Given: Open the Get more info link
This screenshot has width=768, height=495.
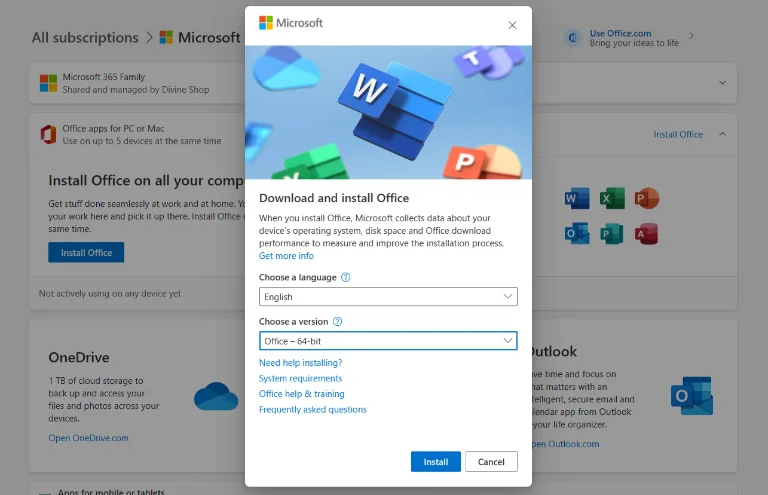Looking at the screenshot, I should [x=287, y=256].
